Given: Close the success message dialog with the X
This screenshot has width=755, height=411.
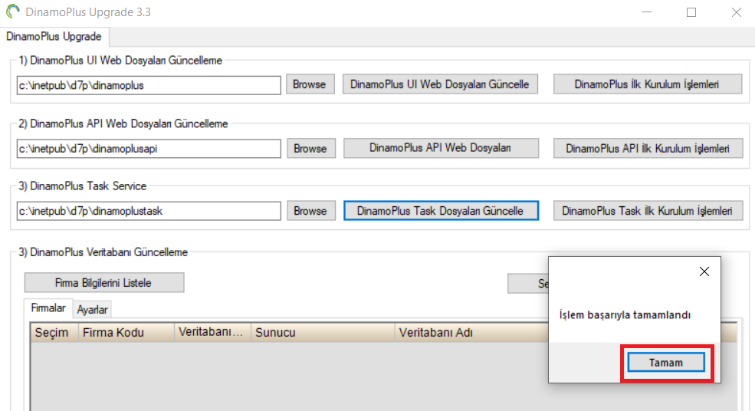Looking at the screenshot, I should (x=704, y=272).
